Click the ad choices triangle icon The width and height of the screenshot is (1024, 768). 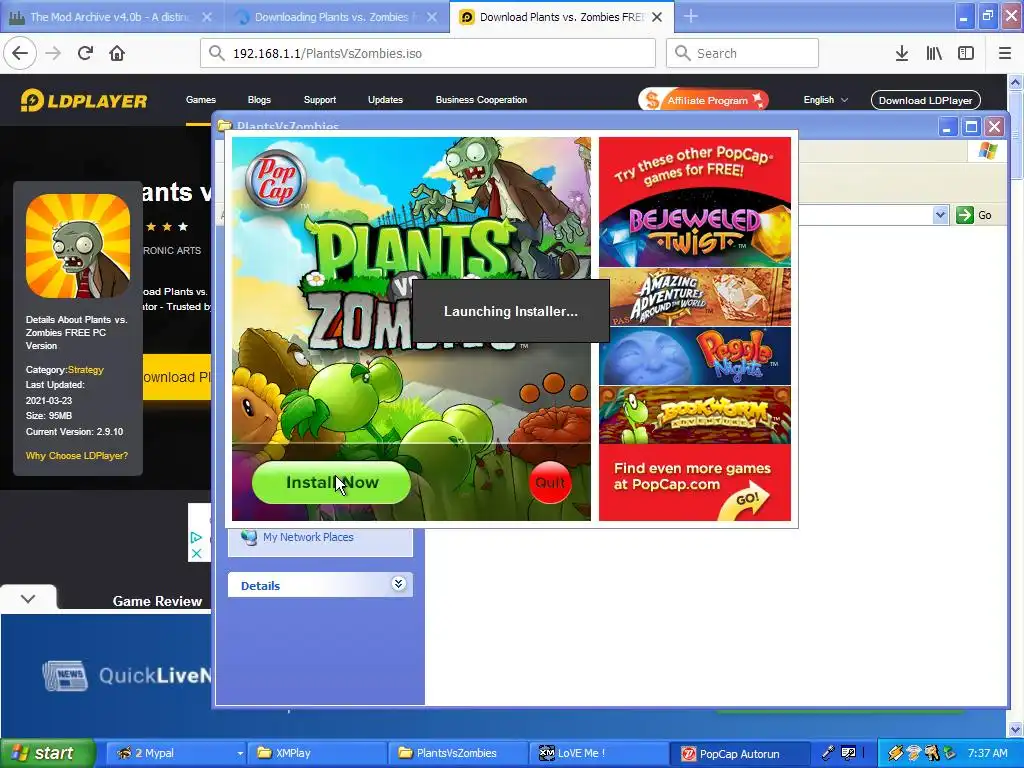click(196, 537)
